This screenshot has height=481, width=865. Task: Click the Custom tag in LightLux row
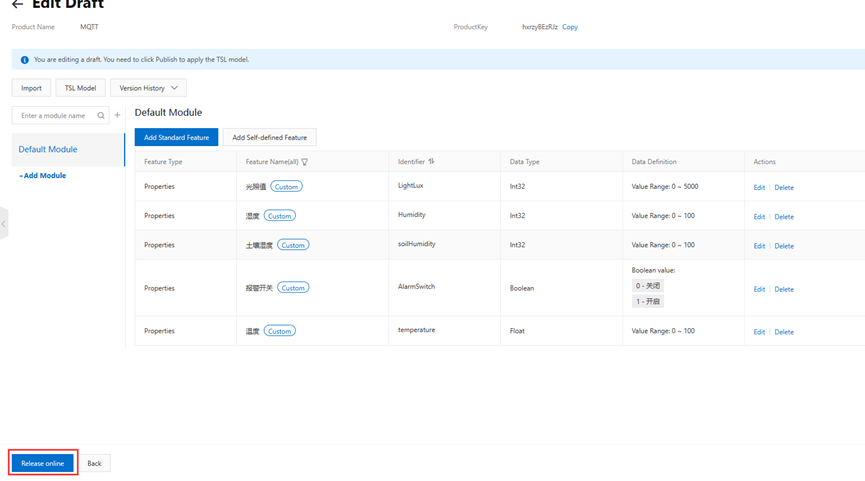tap(286, 186)
